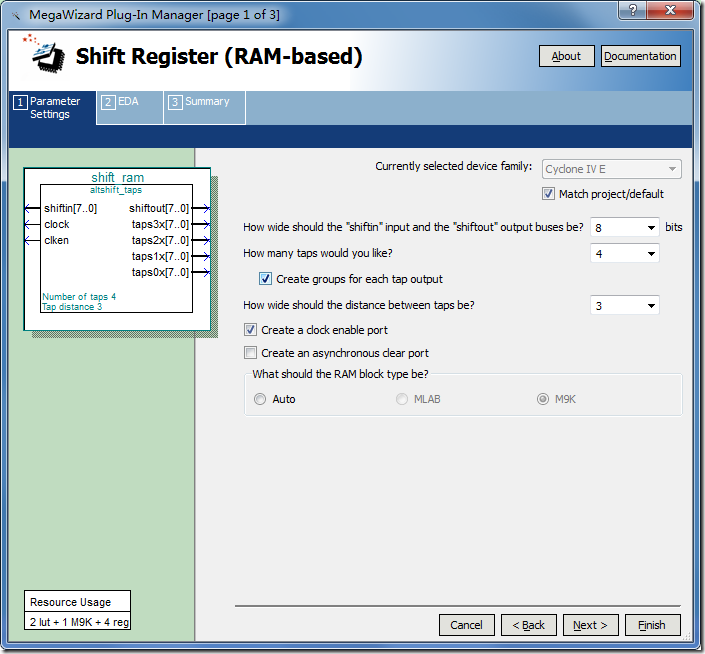Open the shiftin bus width dropdown
Screen dimensions: 705x654
(x=625, y=227)
